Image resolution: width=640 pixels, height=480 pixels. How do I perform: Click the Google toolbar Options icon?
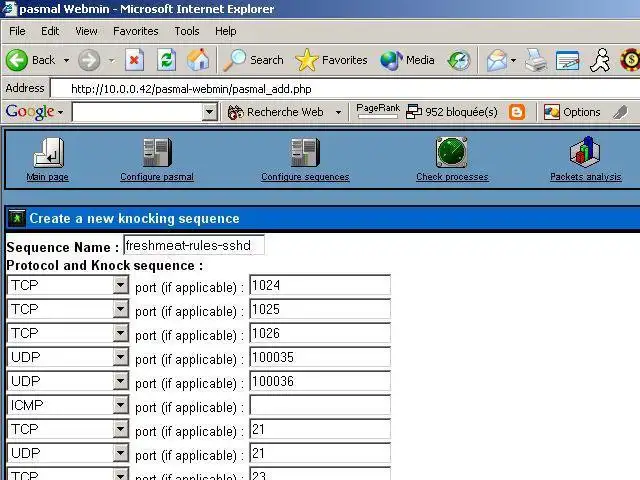pyautogui.click(x=551, y=112)
